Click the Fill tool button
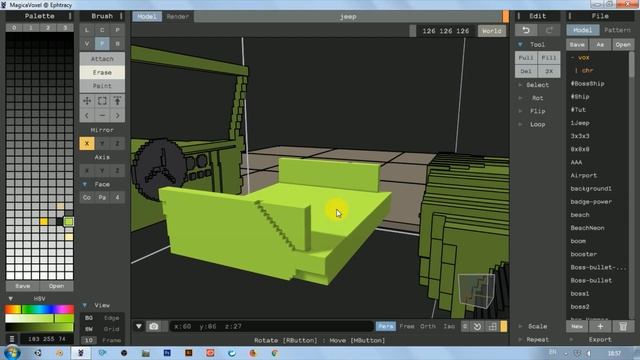The width and height of the screenshot is (640, 360). click(x=549, y=58)
